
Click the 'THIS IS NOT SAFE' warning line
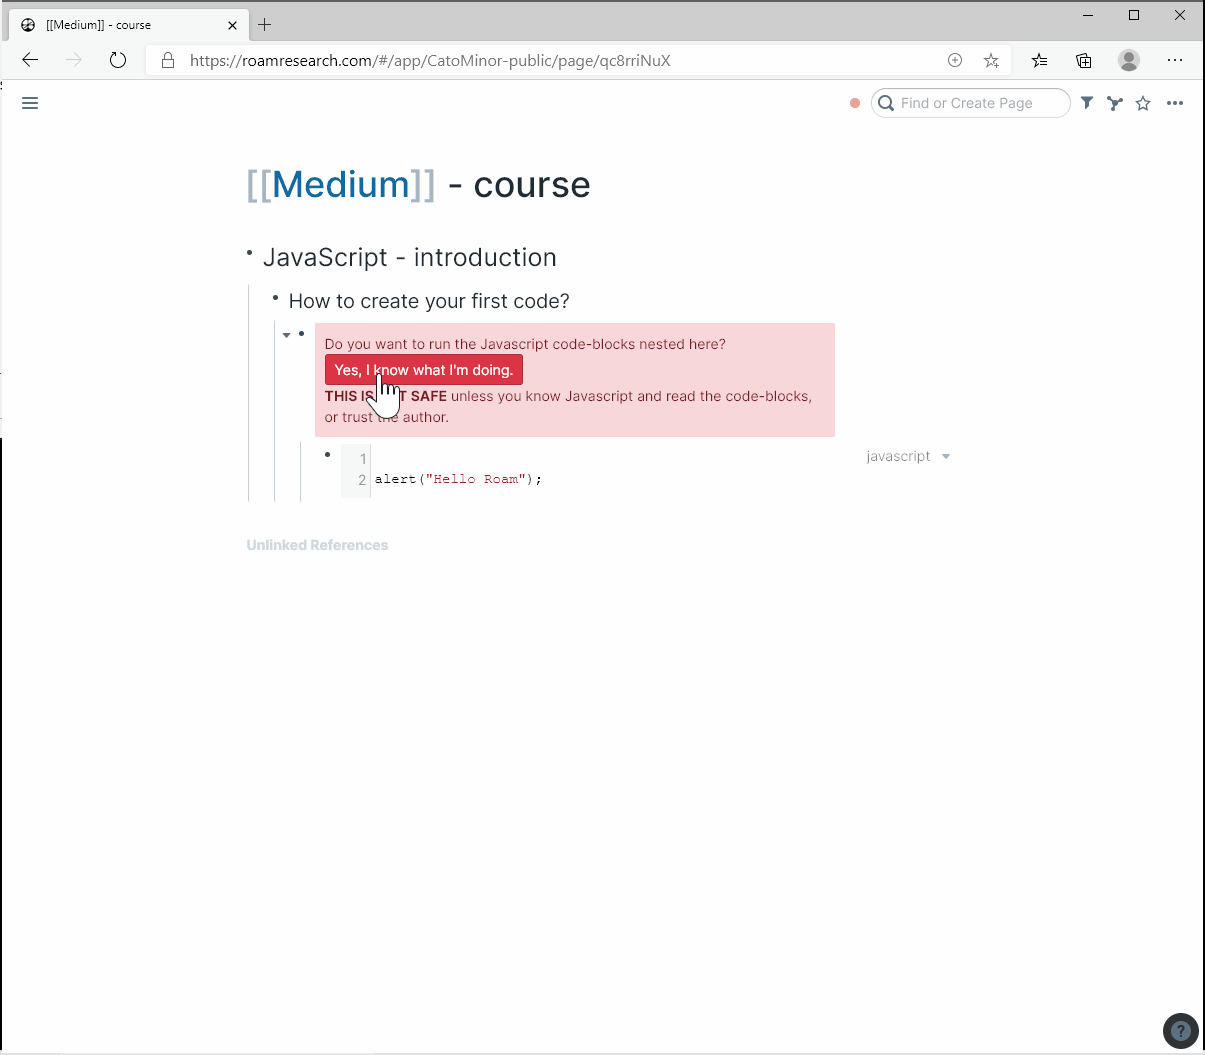[568, 406]
